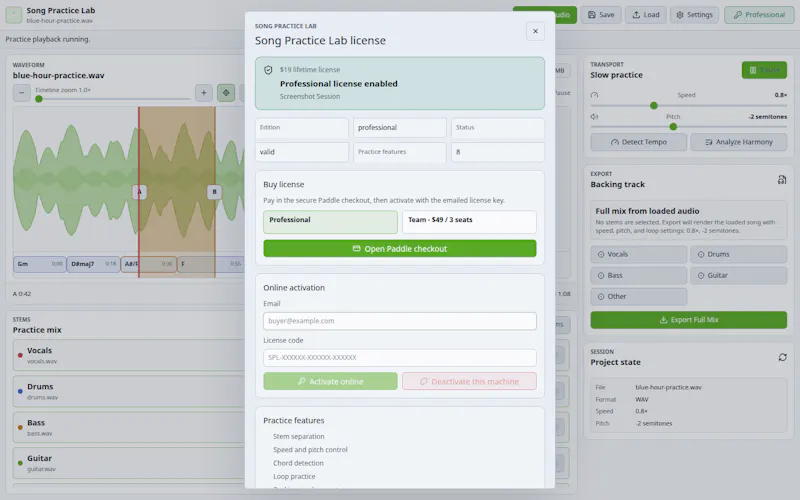Click the Song Practice Lab app logo icon
This screenshot has width=800, height=500.
(x=14, y=15)
